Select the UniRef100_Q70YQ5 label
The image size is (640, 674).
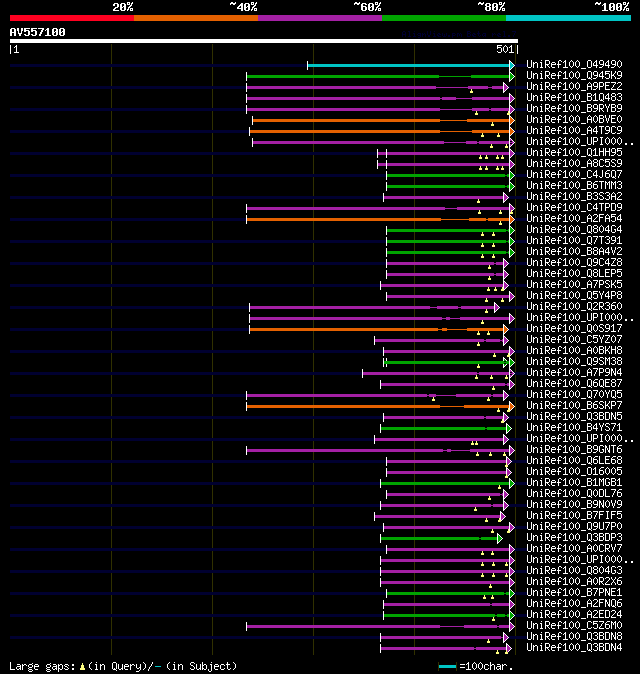pos(574,395)
